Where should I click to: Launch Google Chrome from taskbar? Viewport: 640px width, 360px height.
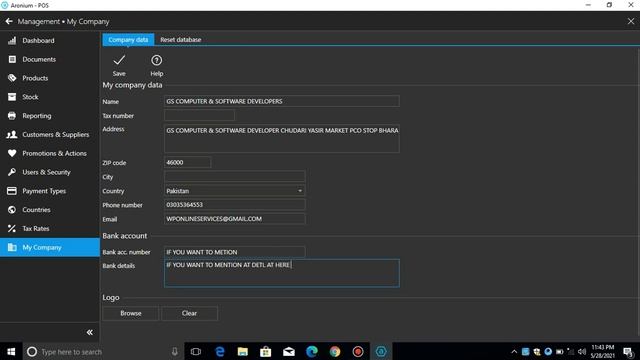click(335, 351)
